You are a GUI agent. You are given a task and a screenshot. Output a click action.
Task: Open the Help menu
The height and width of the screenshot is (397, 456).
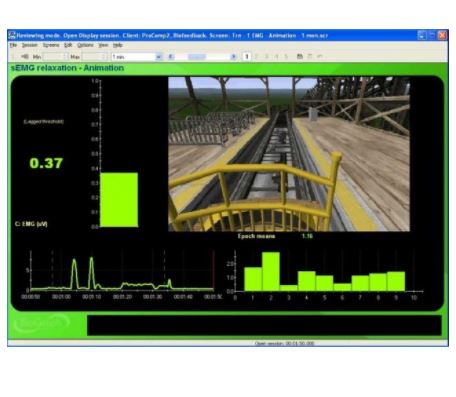117,45
